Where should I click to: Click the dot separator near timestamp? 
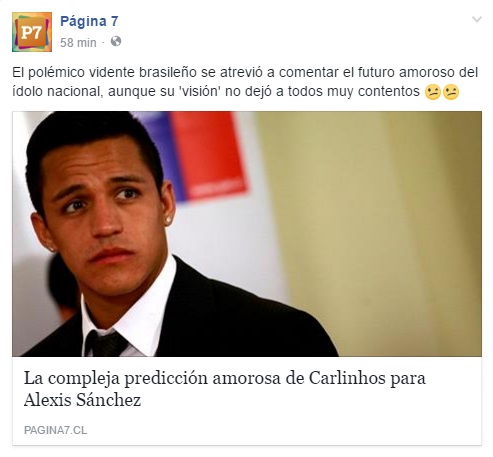(x=103, y=43)
